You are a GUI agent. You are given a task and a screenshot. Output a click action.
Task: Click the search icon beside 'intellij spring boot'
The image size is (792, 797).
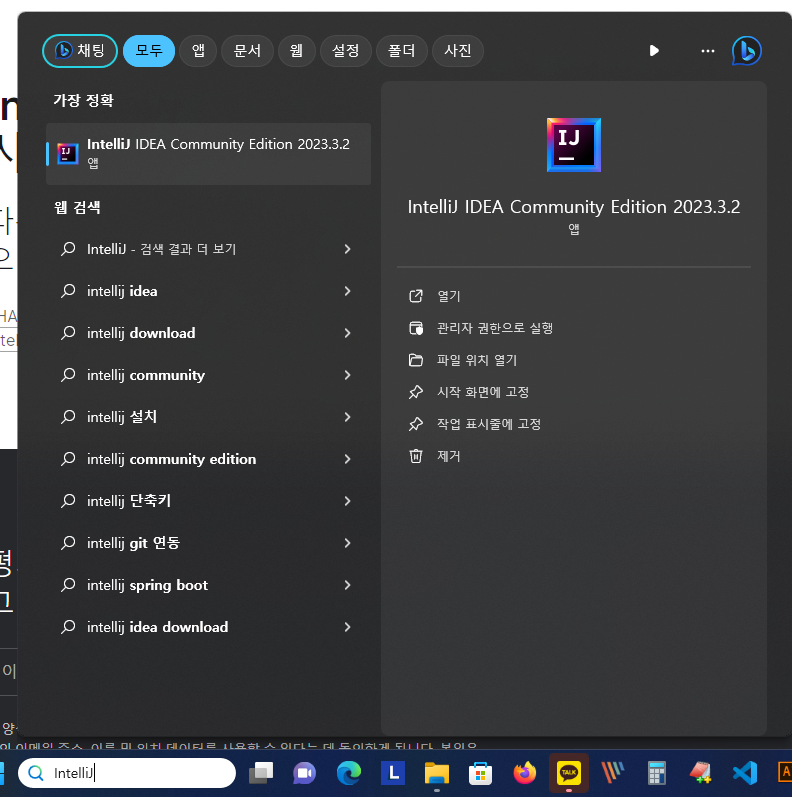coord(68,585)
